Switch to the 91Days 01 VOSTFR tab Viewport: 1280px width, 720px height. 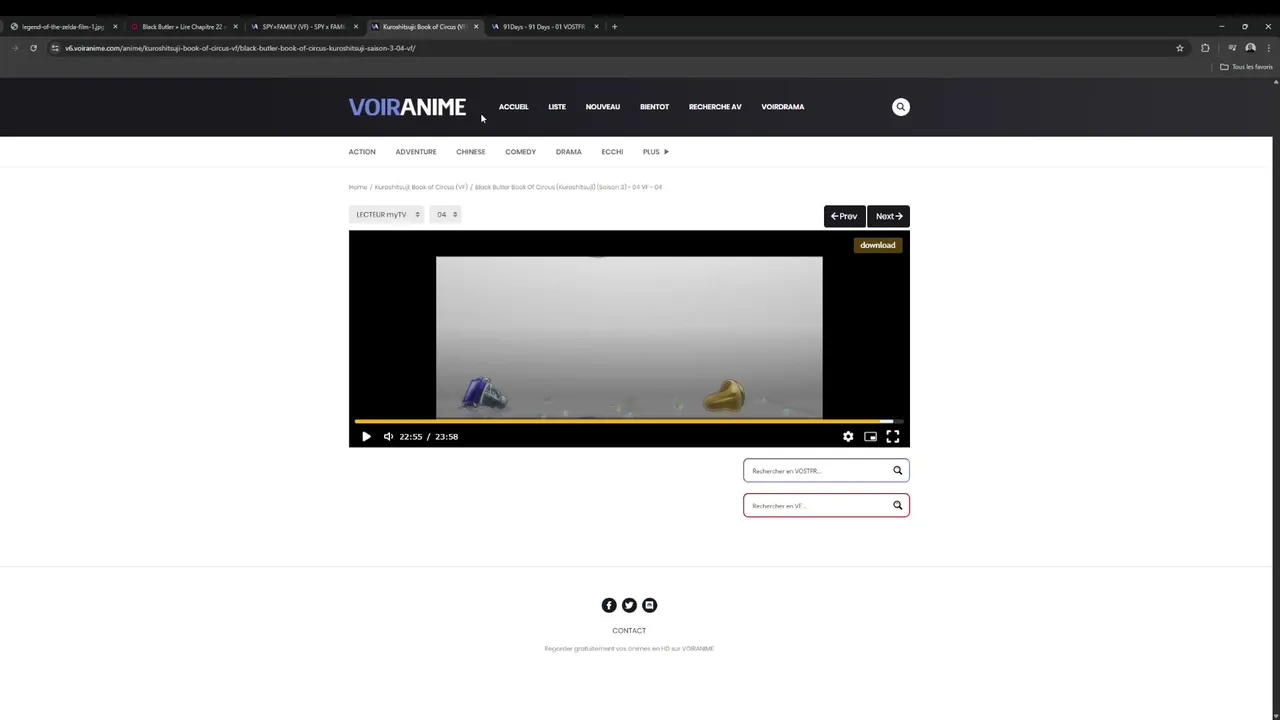pos(543,27)
